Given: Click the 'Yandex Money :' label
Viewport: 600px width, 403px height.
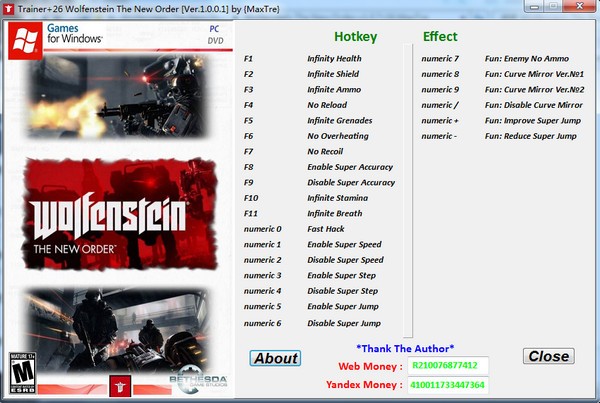Looking at the screenshot, I should [364, 385].
